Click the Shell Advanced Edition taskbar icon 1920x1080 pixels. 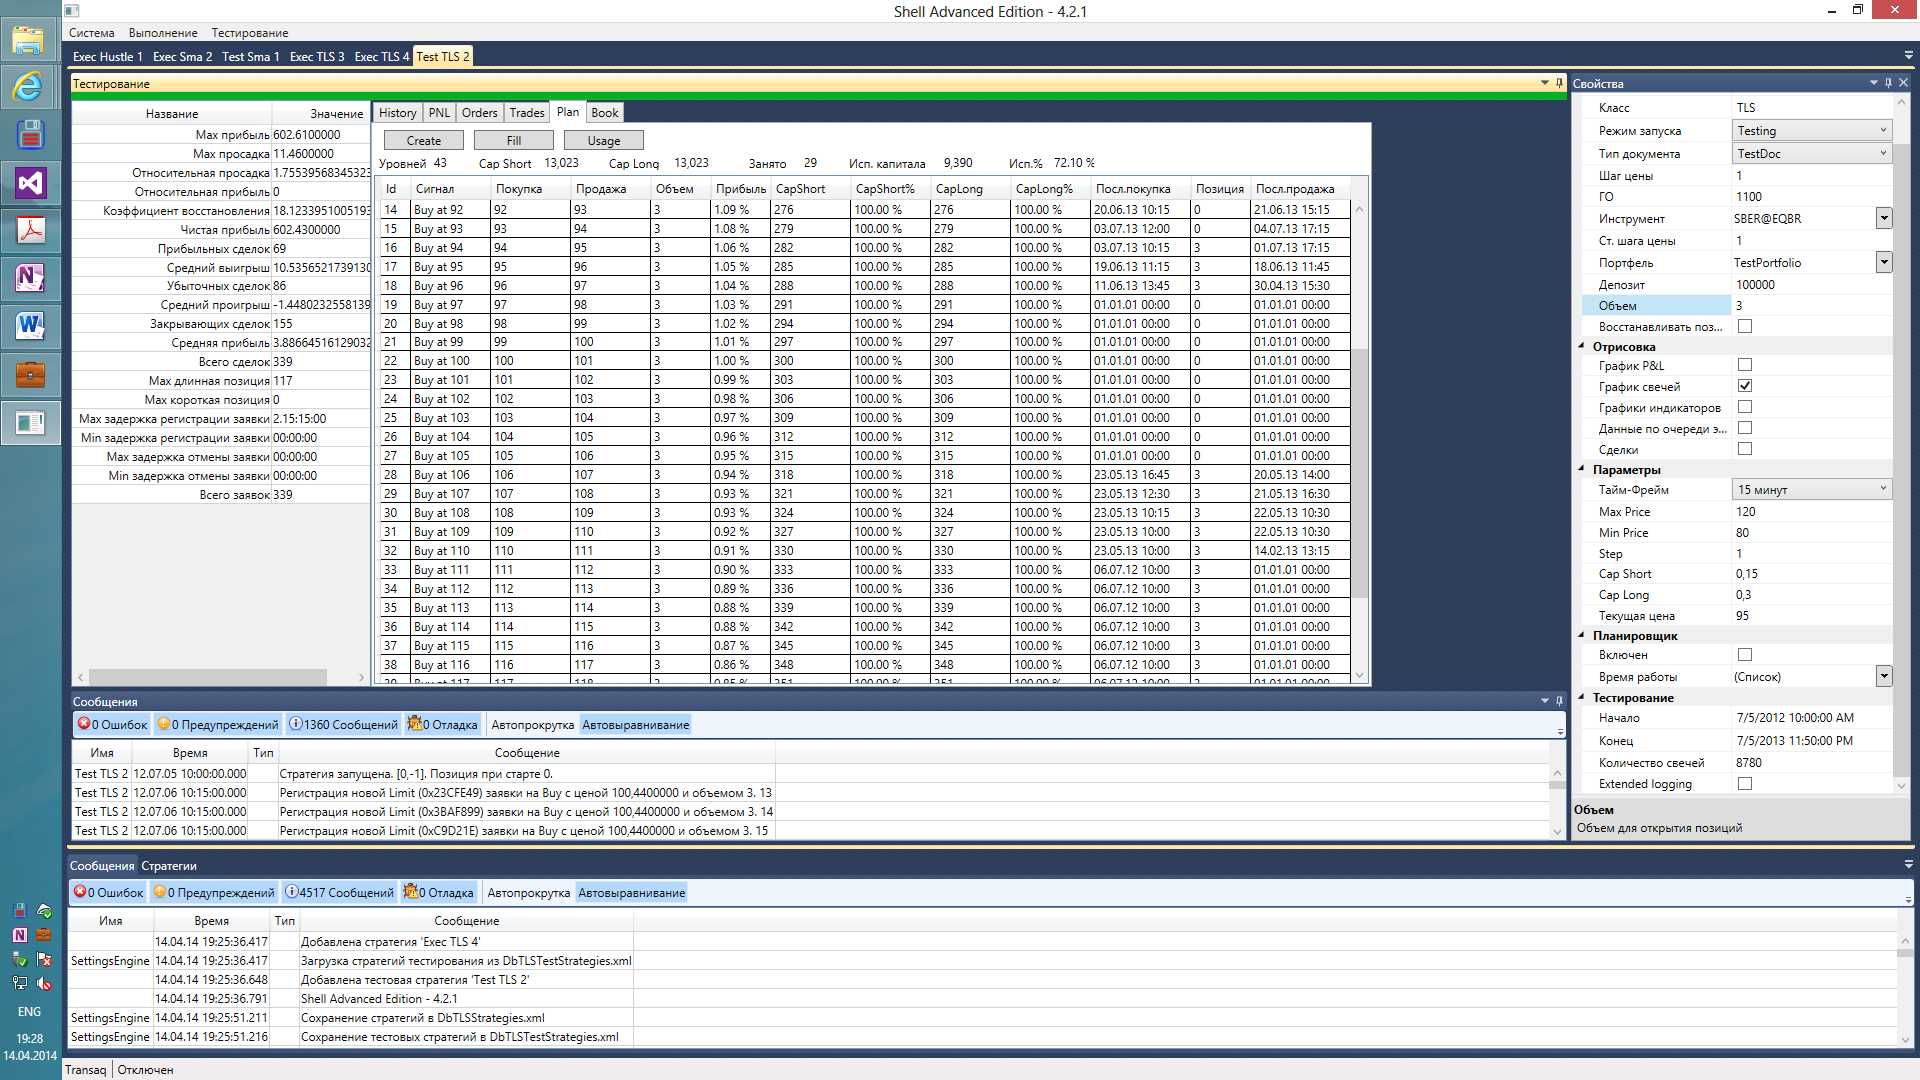(x=29, y=423)
